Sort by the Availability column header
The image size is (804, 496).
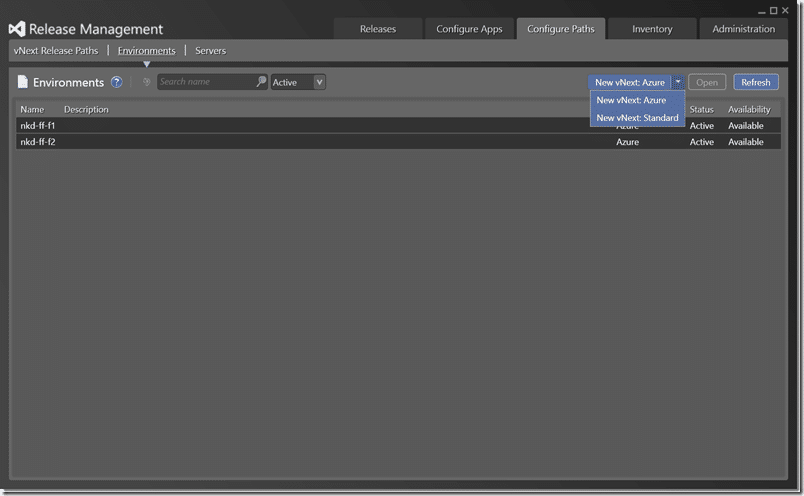coord(749,109)
